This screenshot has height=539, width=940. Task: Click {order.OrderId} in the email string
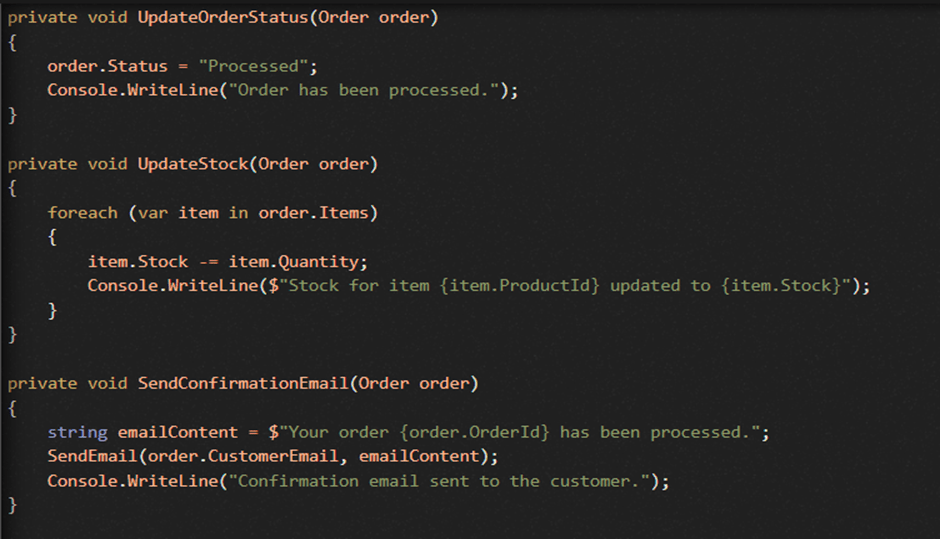pyautogui.click(x=474, y=432)
